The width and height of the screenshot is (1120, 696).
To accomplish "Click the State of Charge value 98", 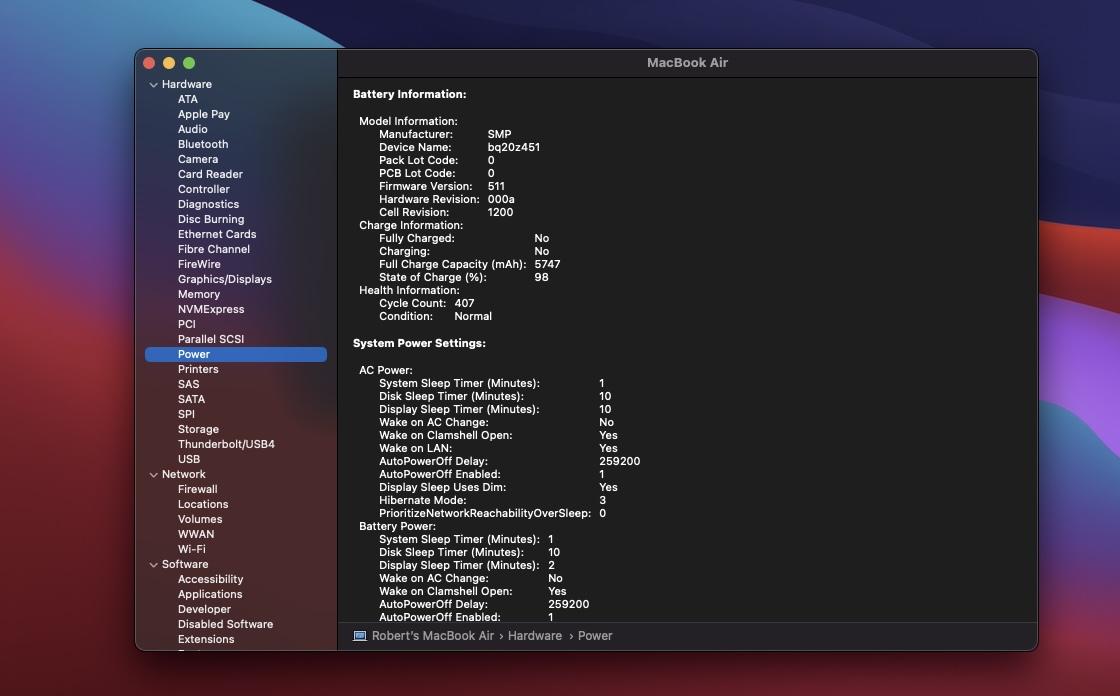I will point(541,277).
